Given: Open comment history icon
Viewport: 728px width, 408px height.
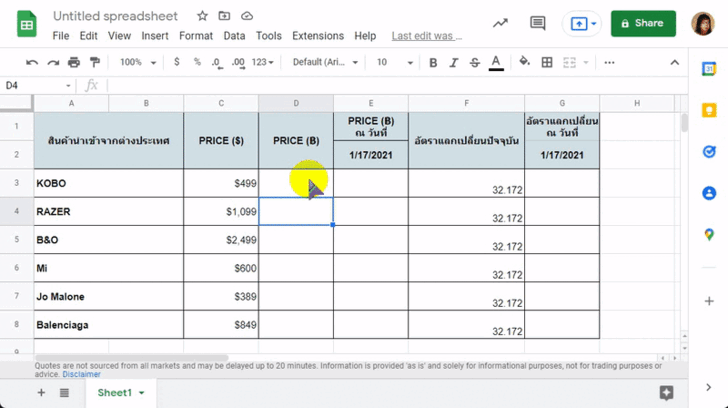Looking at the screenshot, I should (x=538, y=23).
